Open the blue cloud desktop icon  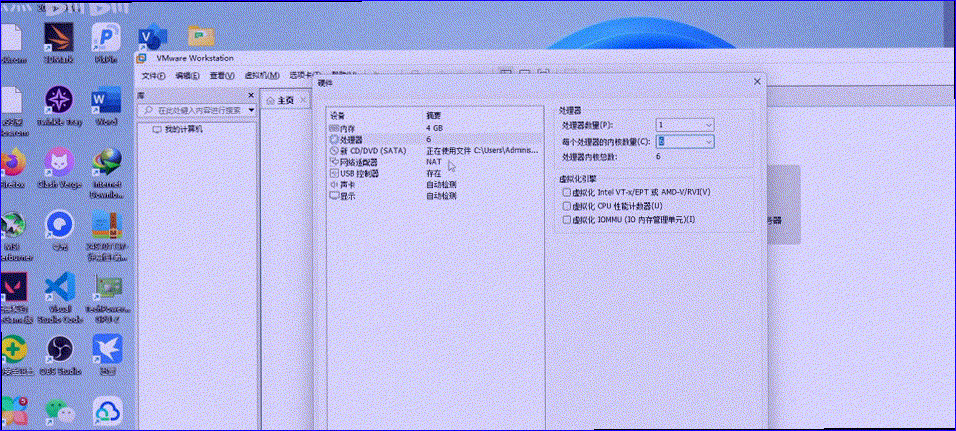[107, 411]
